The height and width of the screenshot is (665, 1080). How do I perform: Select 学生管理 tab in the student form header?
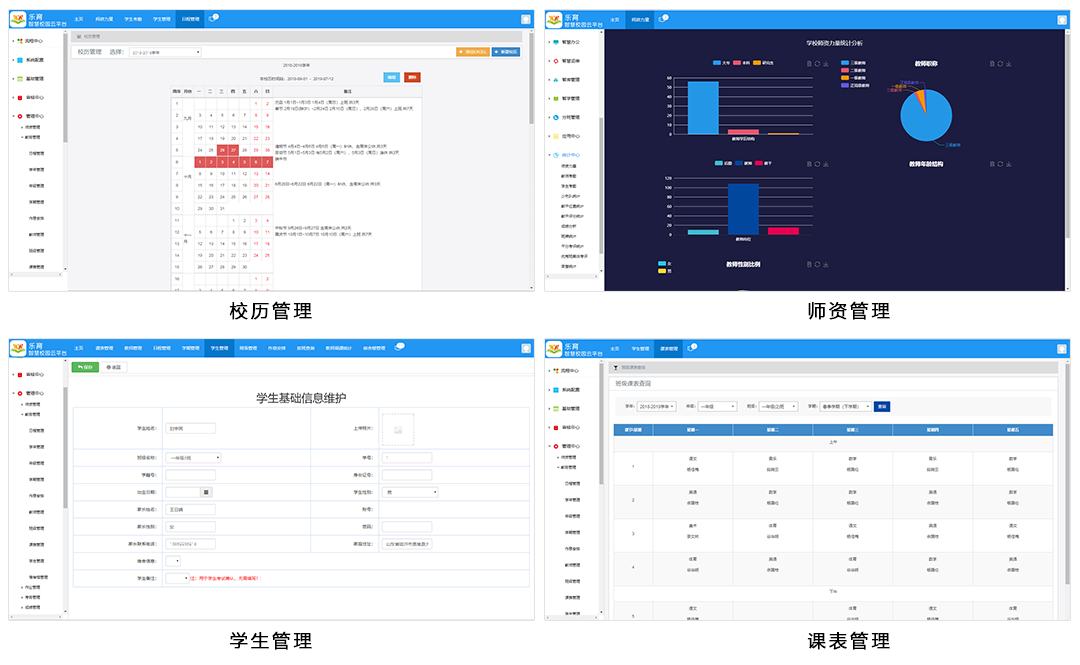[219, 348]
